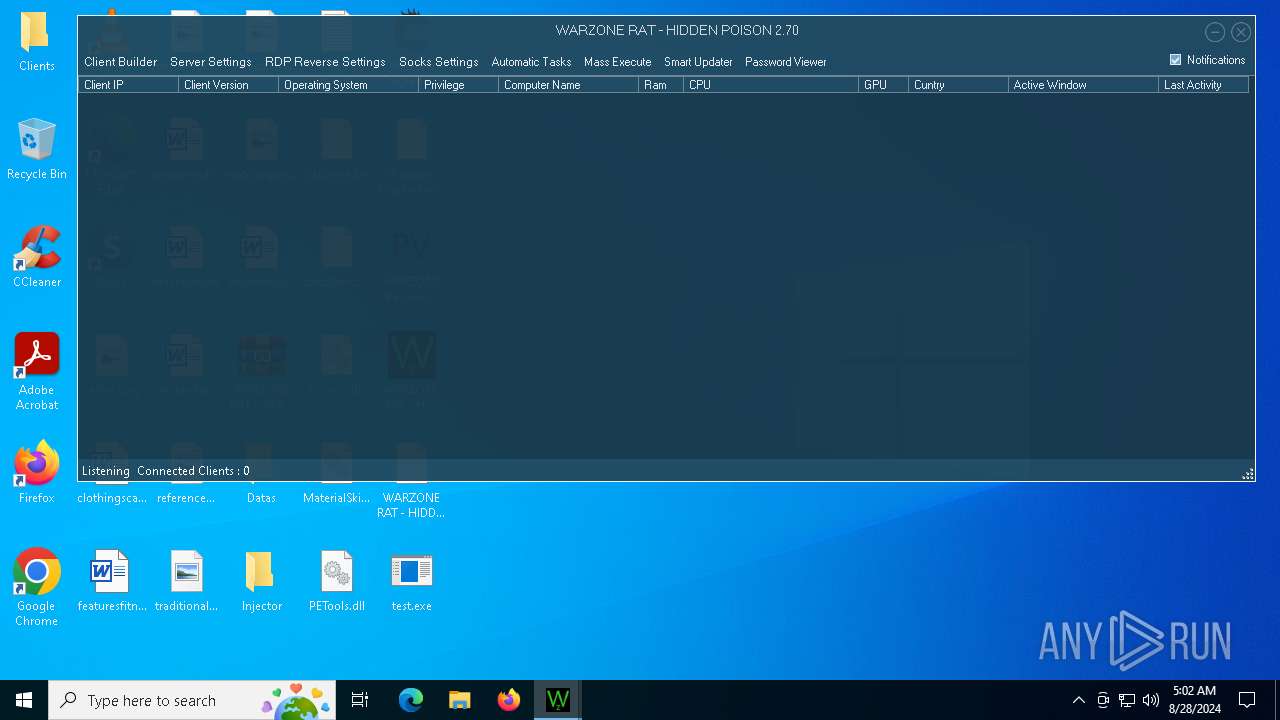Sort by GPU column header
Screen dimensions: 1280x720
click(x=883, y=85)
